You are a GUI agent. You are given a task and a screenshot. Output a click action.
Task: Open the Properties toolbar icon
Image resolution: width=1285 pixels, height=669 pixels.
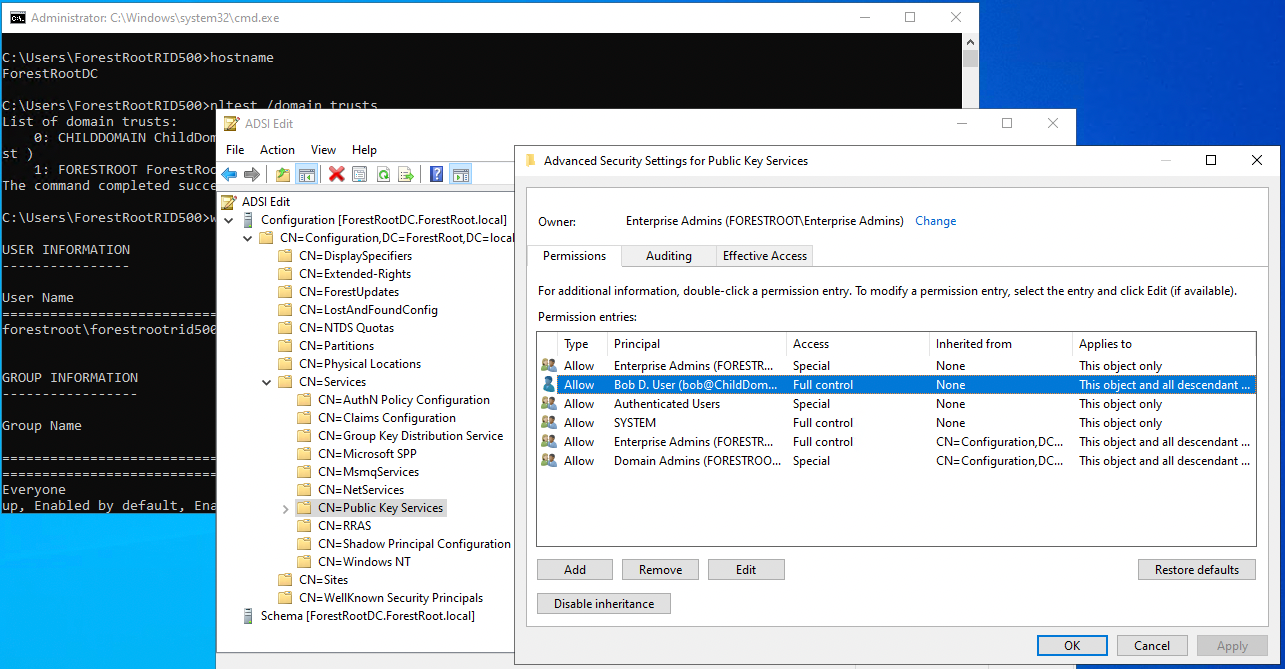(x=360, y=174)
